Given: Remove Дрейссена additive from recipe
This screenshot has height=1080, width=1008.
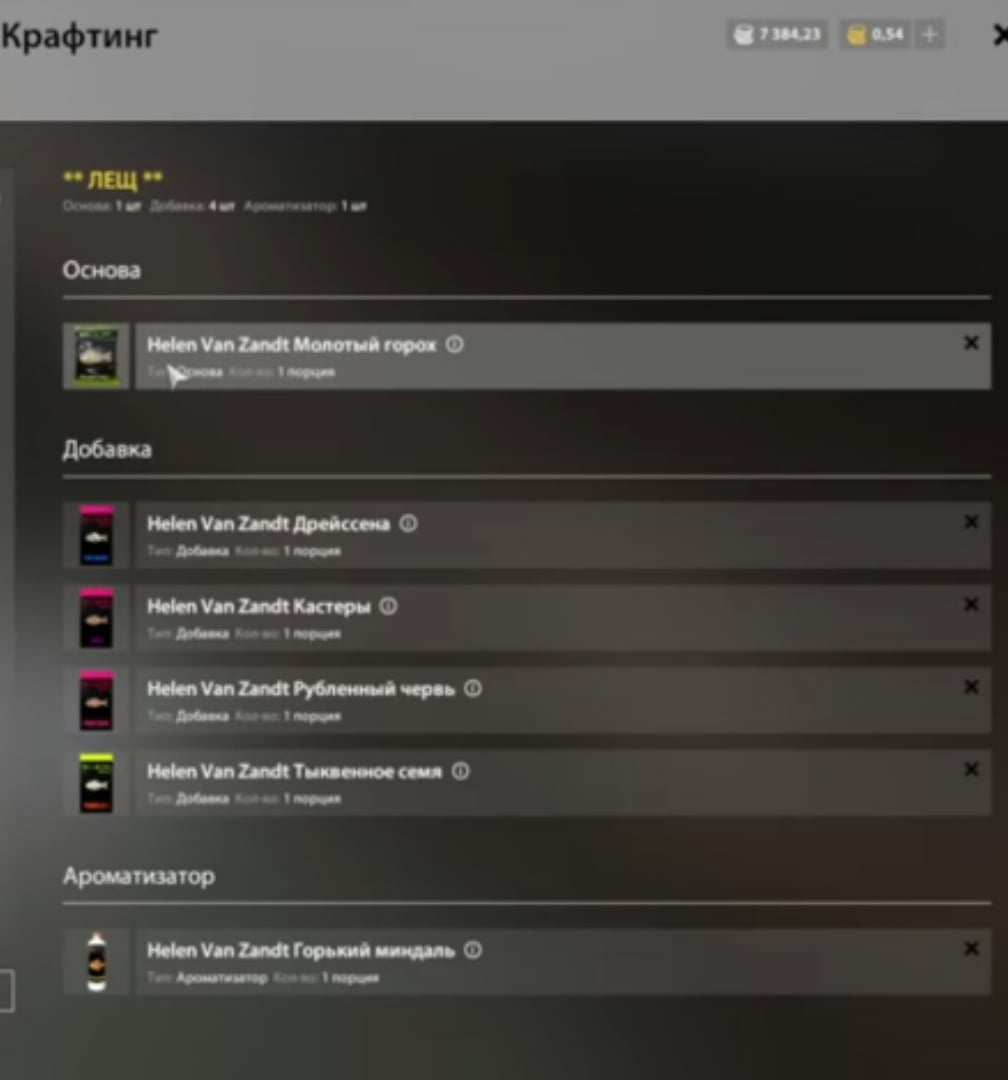Looking at the screenshot, I should click(971, 522).
